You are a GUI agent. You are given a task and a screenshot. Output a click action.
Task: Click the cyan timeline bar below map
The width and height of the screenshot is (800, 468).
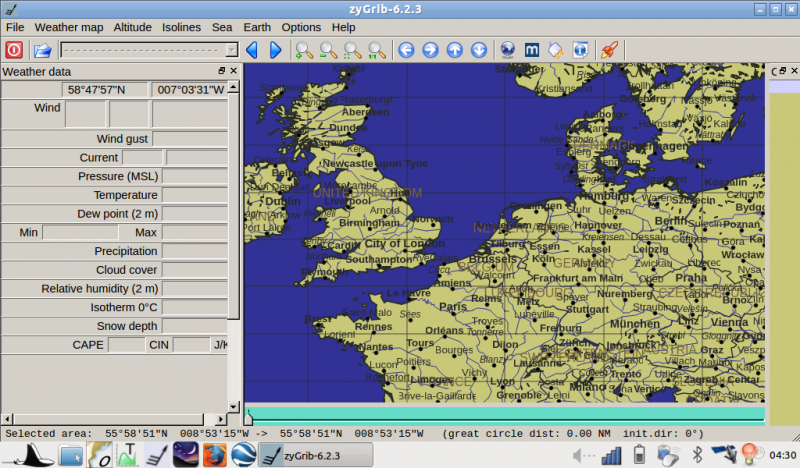pos(505,413)
